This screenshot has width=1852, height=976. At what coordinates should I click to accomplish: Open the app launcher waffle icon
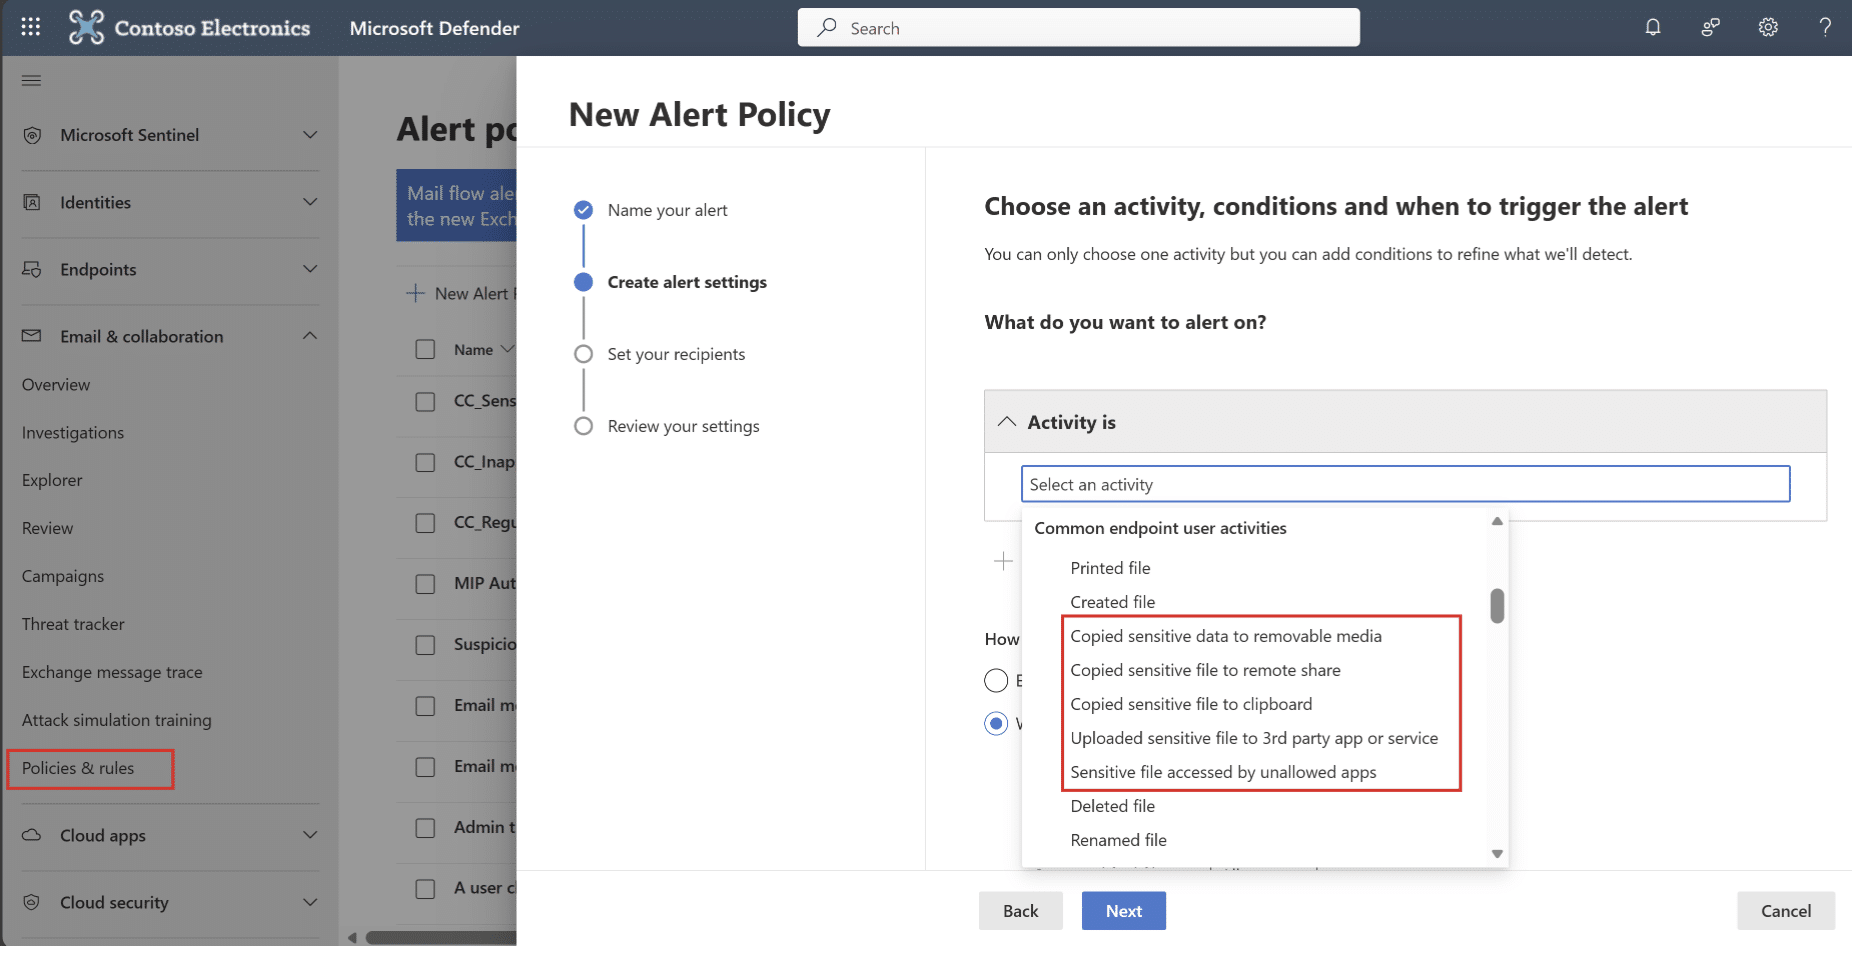pos(30,27)
